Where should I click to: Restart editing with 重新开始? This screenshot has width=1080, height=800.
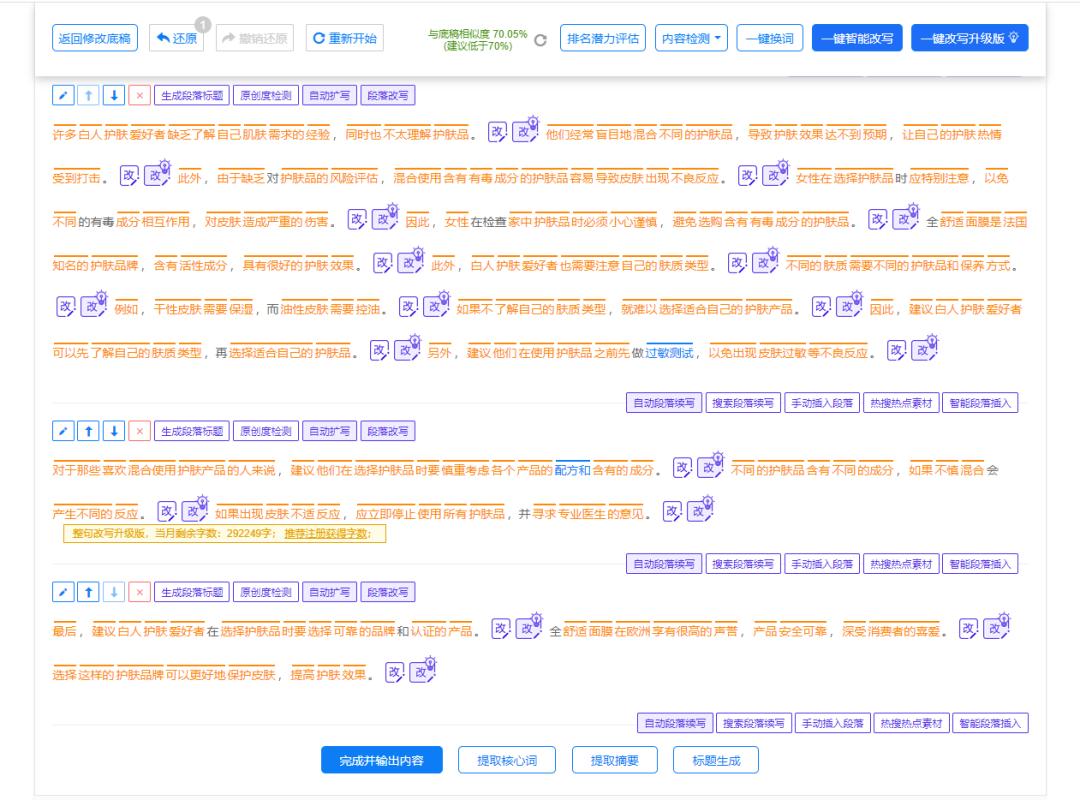pos(344,38)
